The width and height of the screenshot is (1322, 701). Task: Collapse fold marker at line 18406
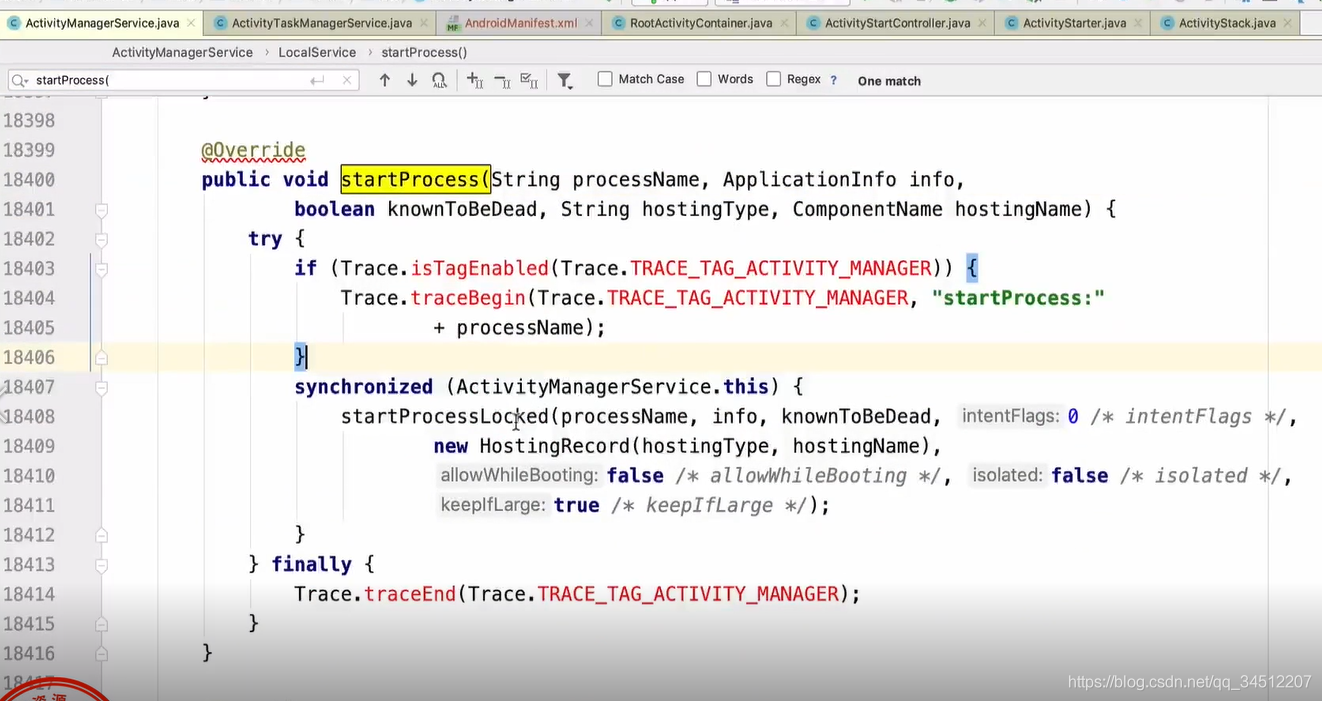click(101, 357)
